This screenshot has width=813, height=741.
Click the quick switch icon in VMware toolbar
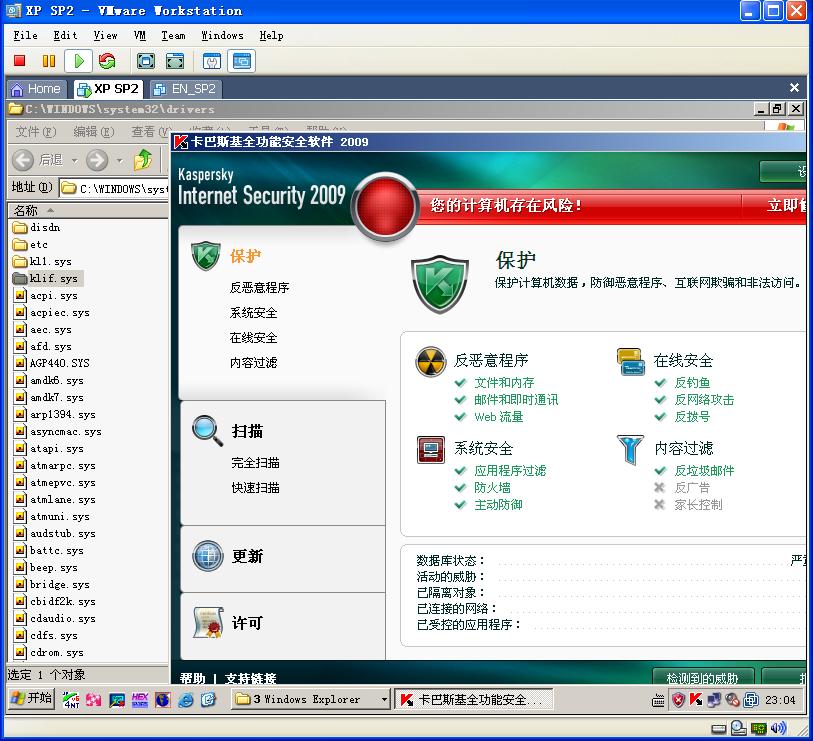click(x=175, y=61)
